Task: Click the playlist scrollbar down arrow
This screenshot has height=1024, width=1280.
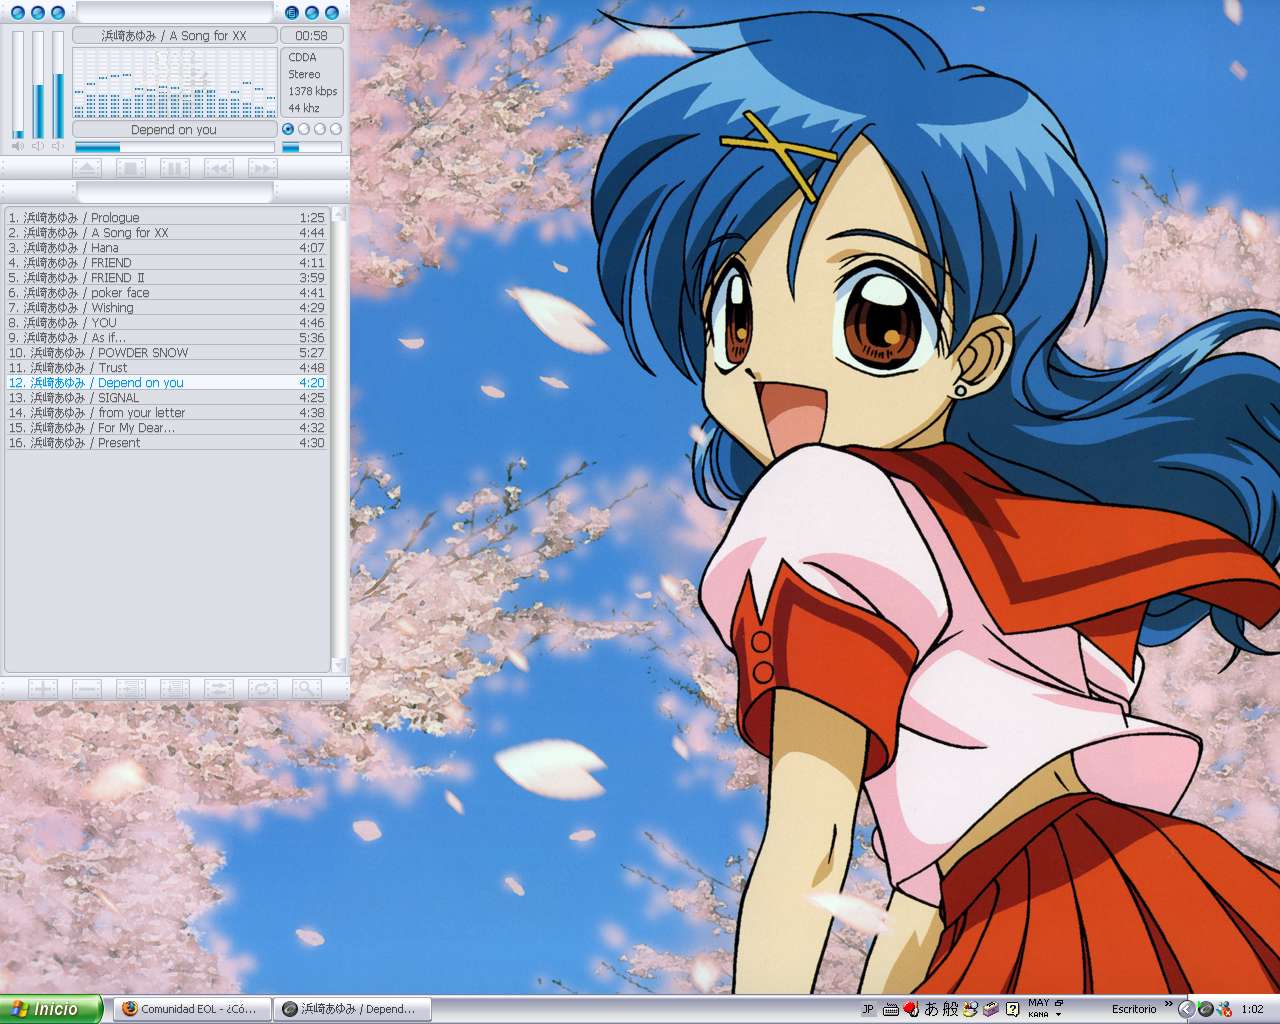Action: (x=339, y=665)
